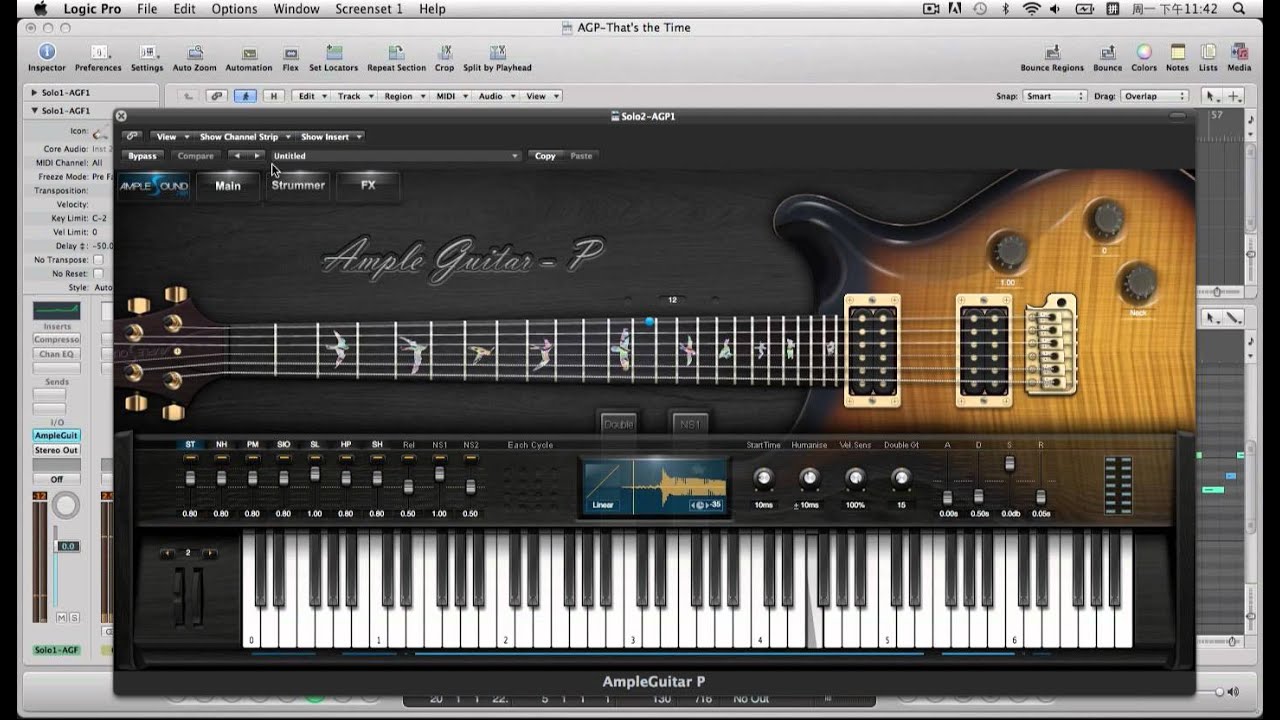The width and height of the screenshot is (1280, 720).
Task: Open the Audio dropdown in arrange area
Action: click(496, 96)
